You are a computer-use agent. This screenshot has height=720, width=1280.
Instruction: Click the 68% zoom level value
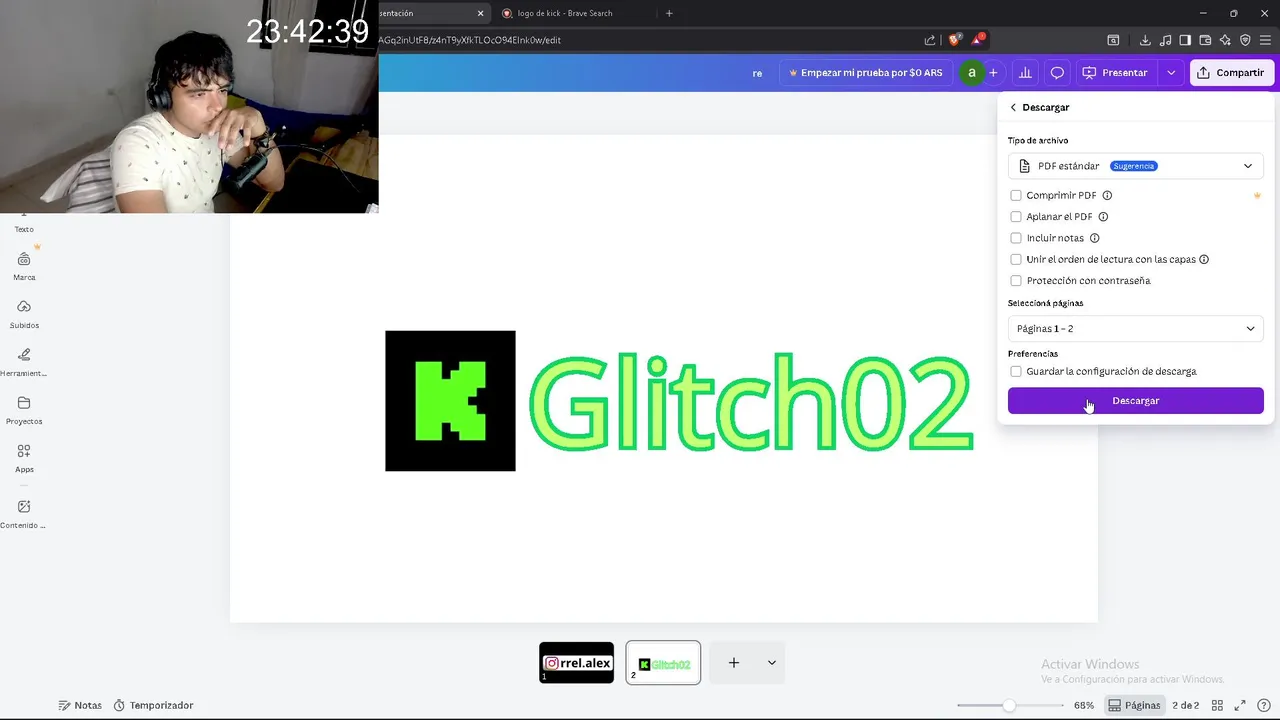(x=1084, y=705)
